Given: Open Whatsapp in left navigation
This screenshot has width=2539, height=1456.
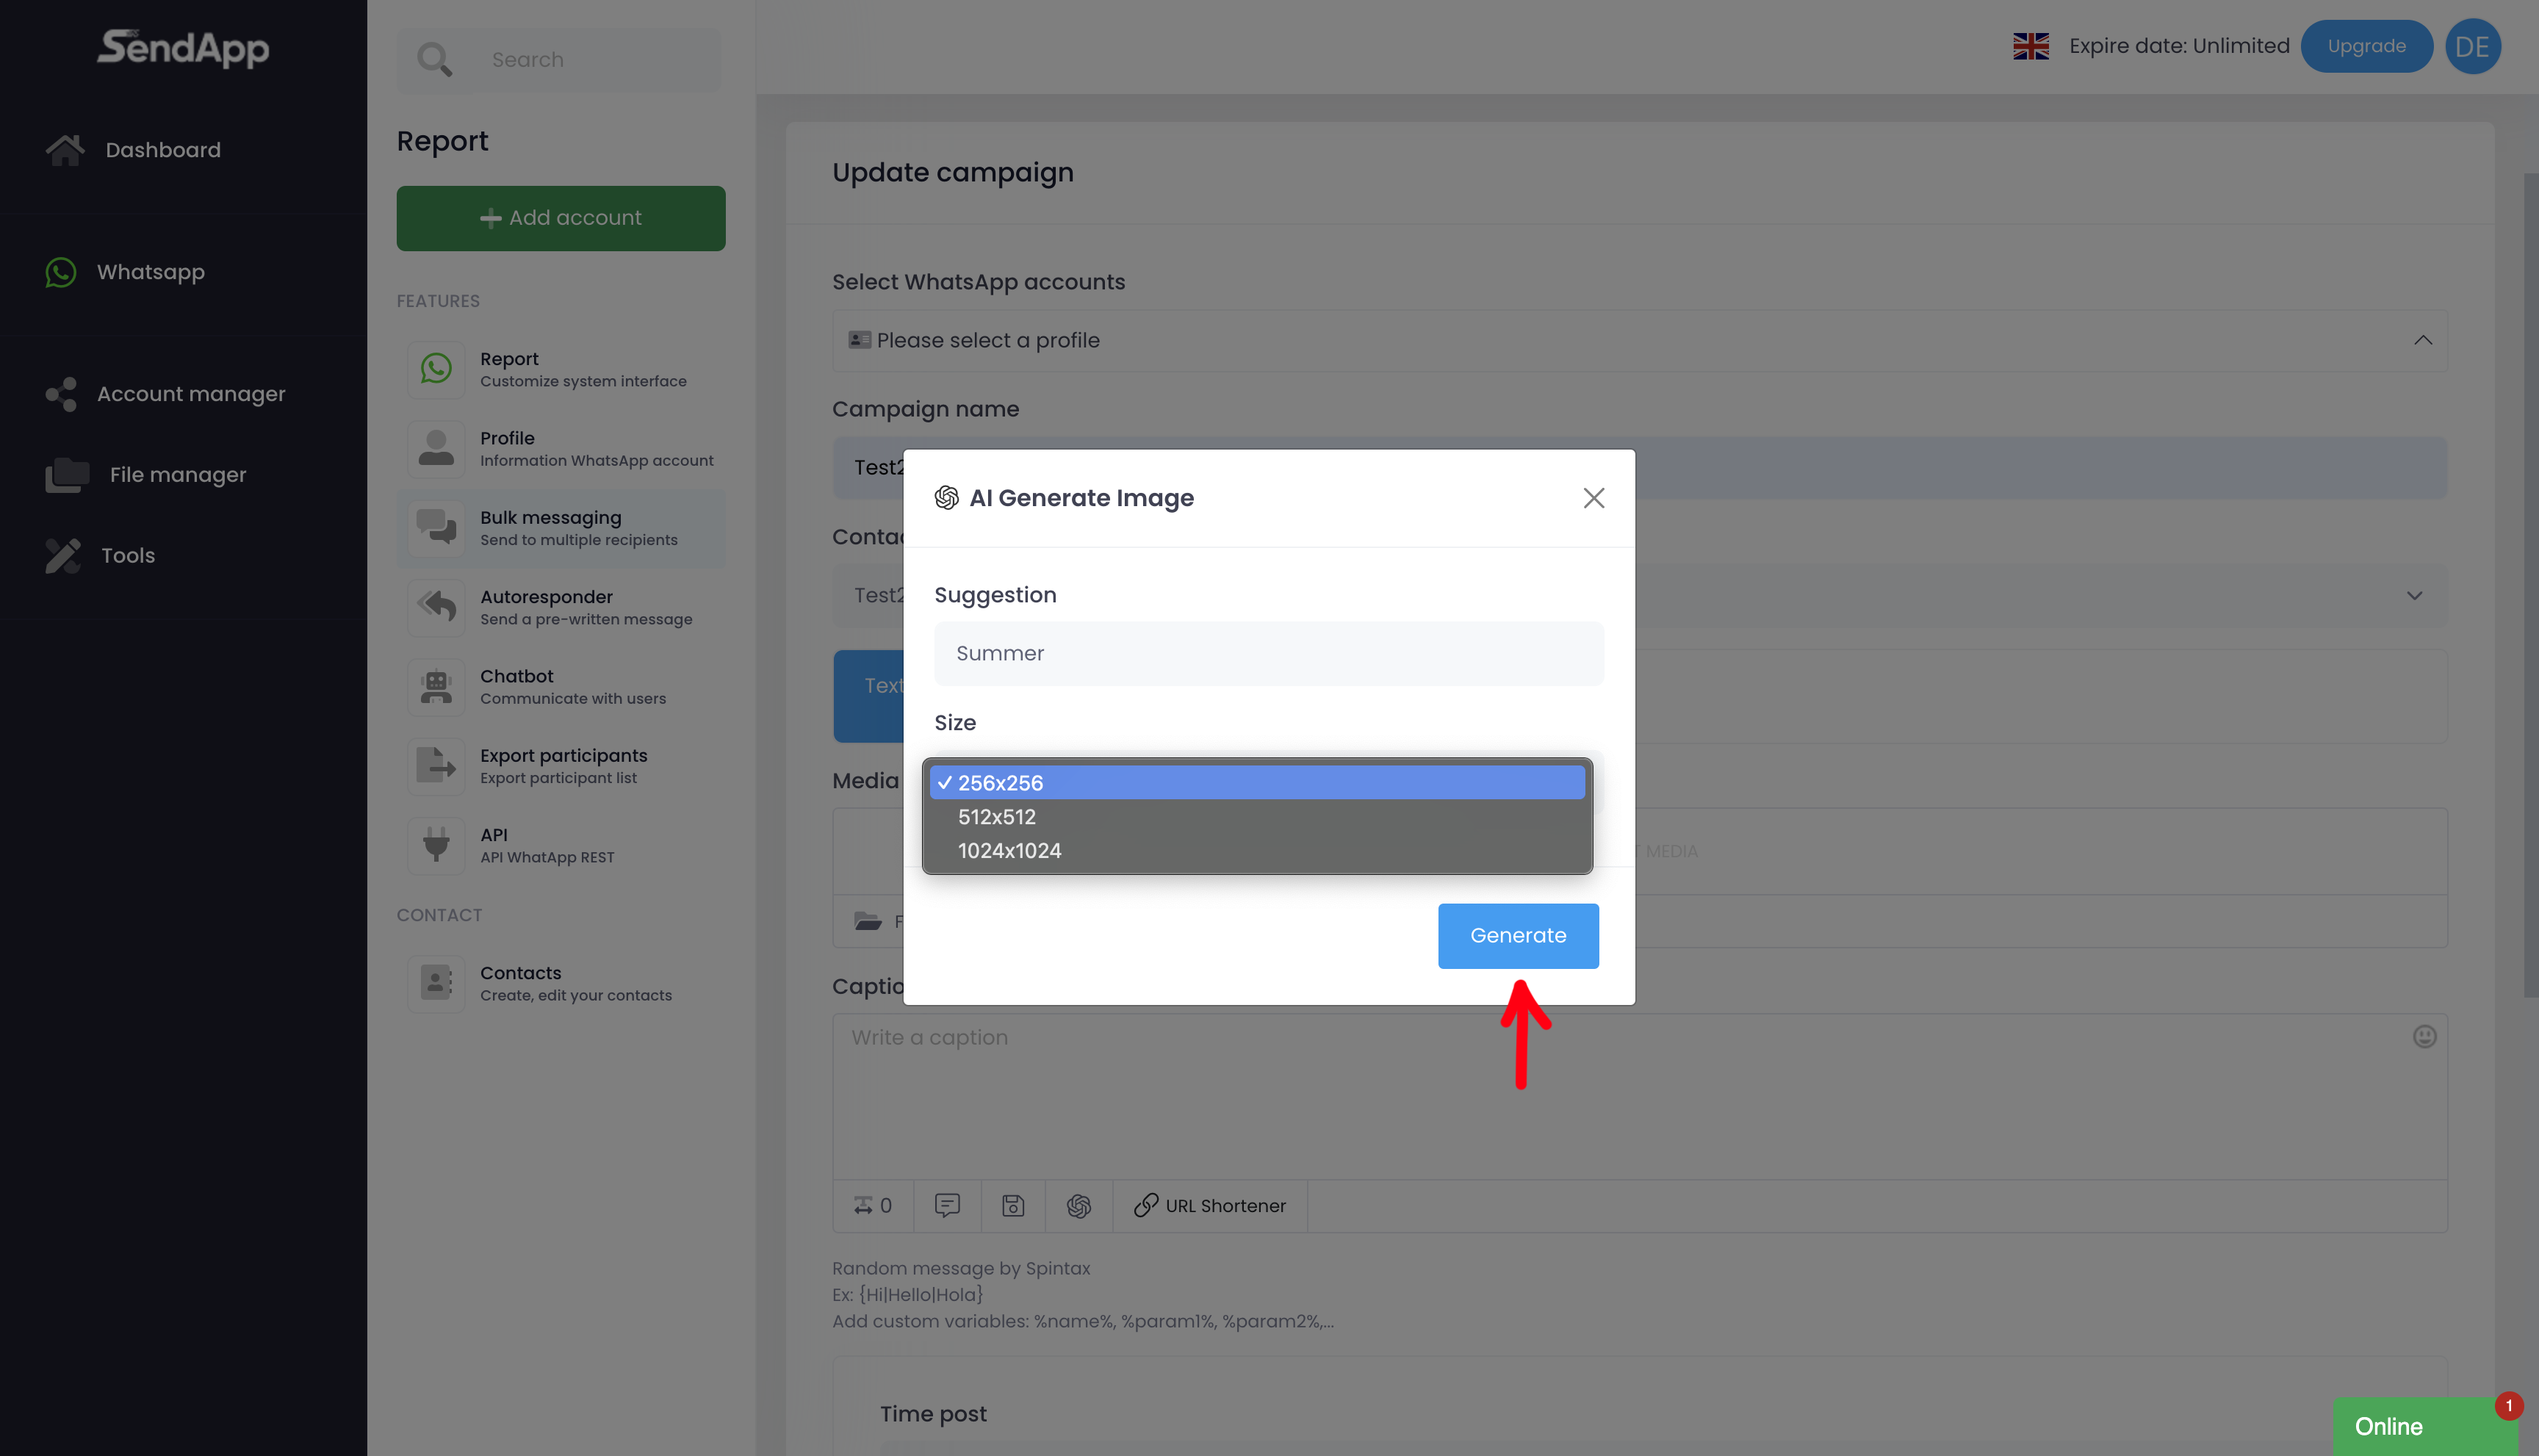Looking at the screenshot, I should click(x=150, y=272).
